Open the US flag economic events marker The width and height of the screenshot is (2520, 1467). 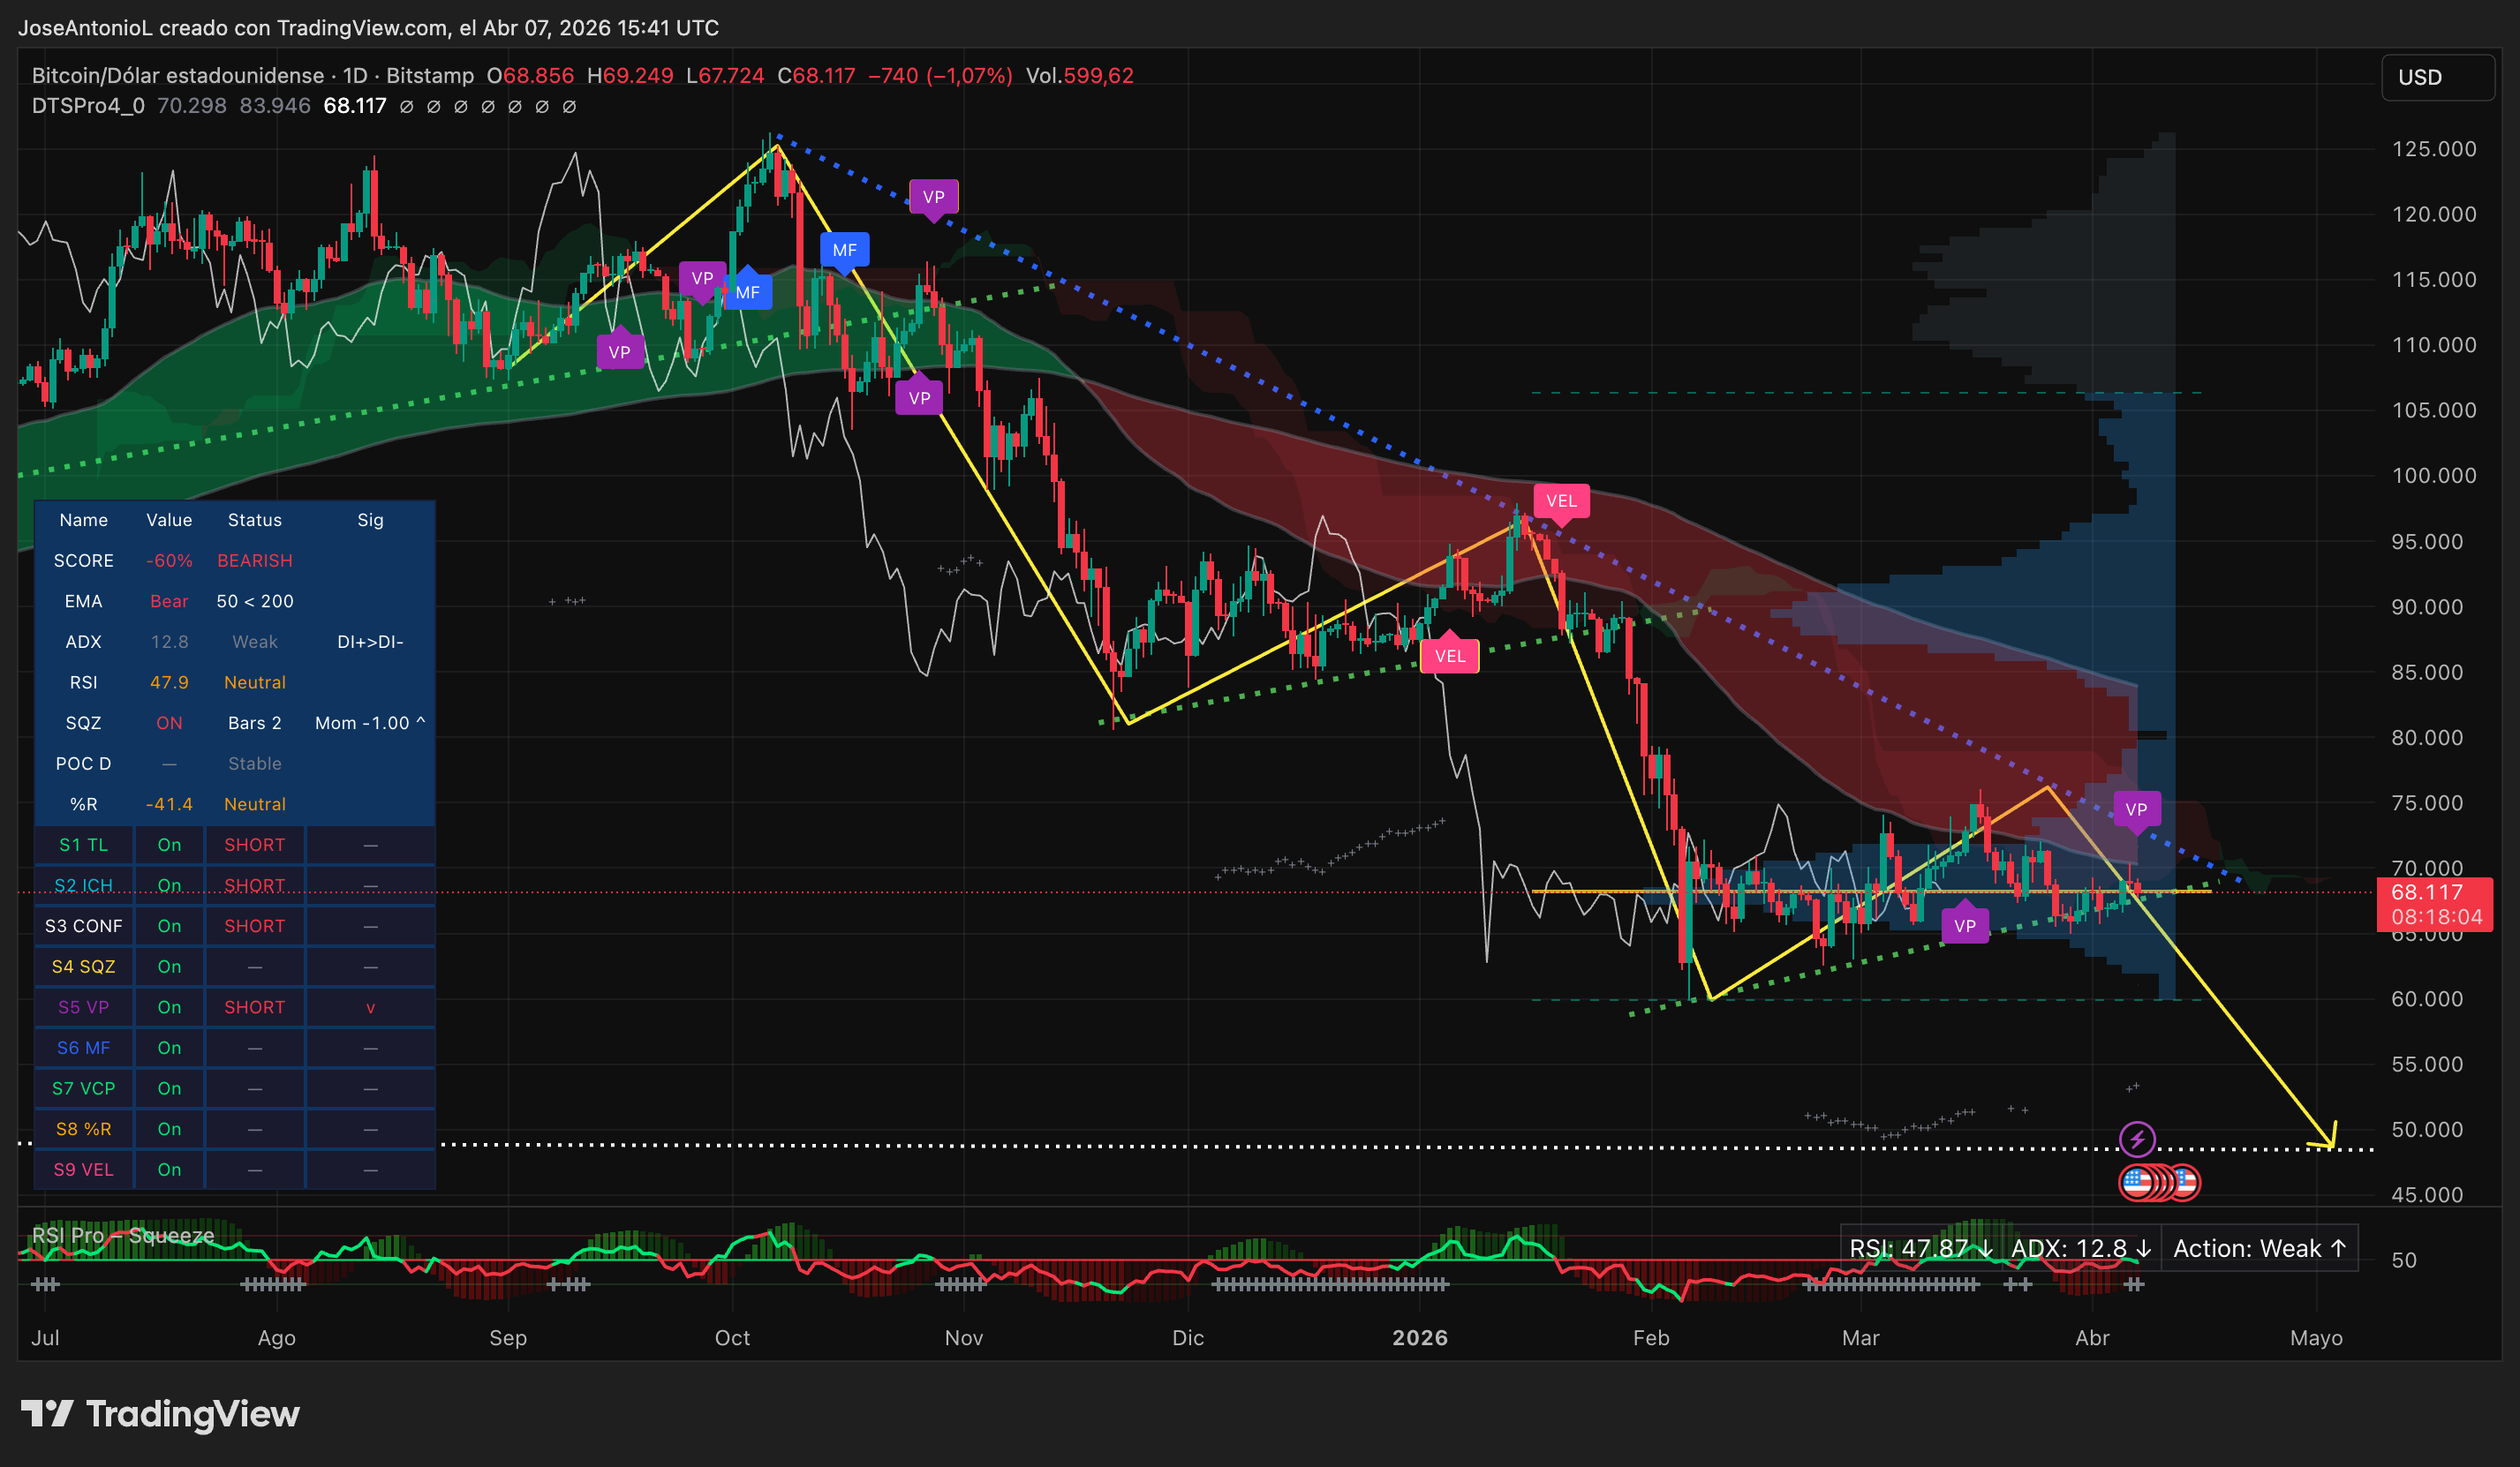(2160, 1182)
